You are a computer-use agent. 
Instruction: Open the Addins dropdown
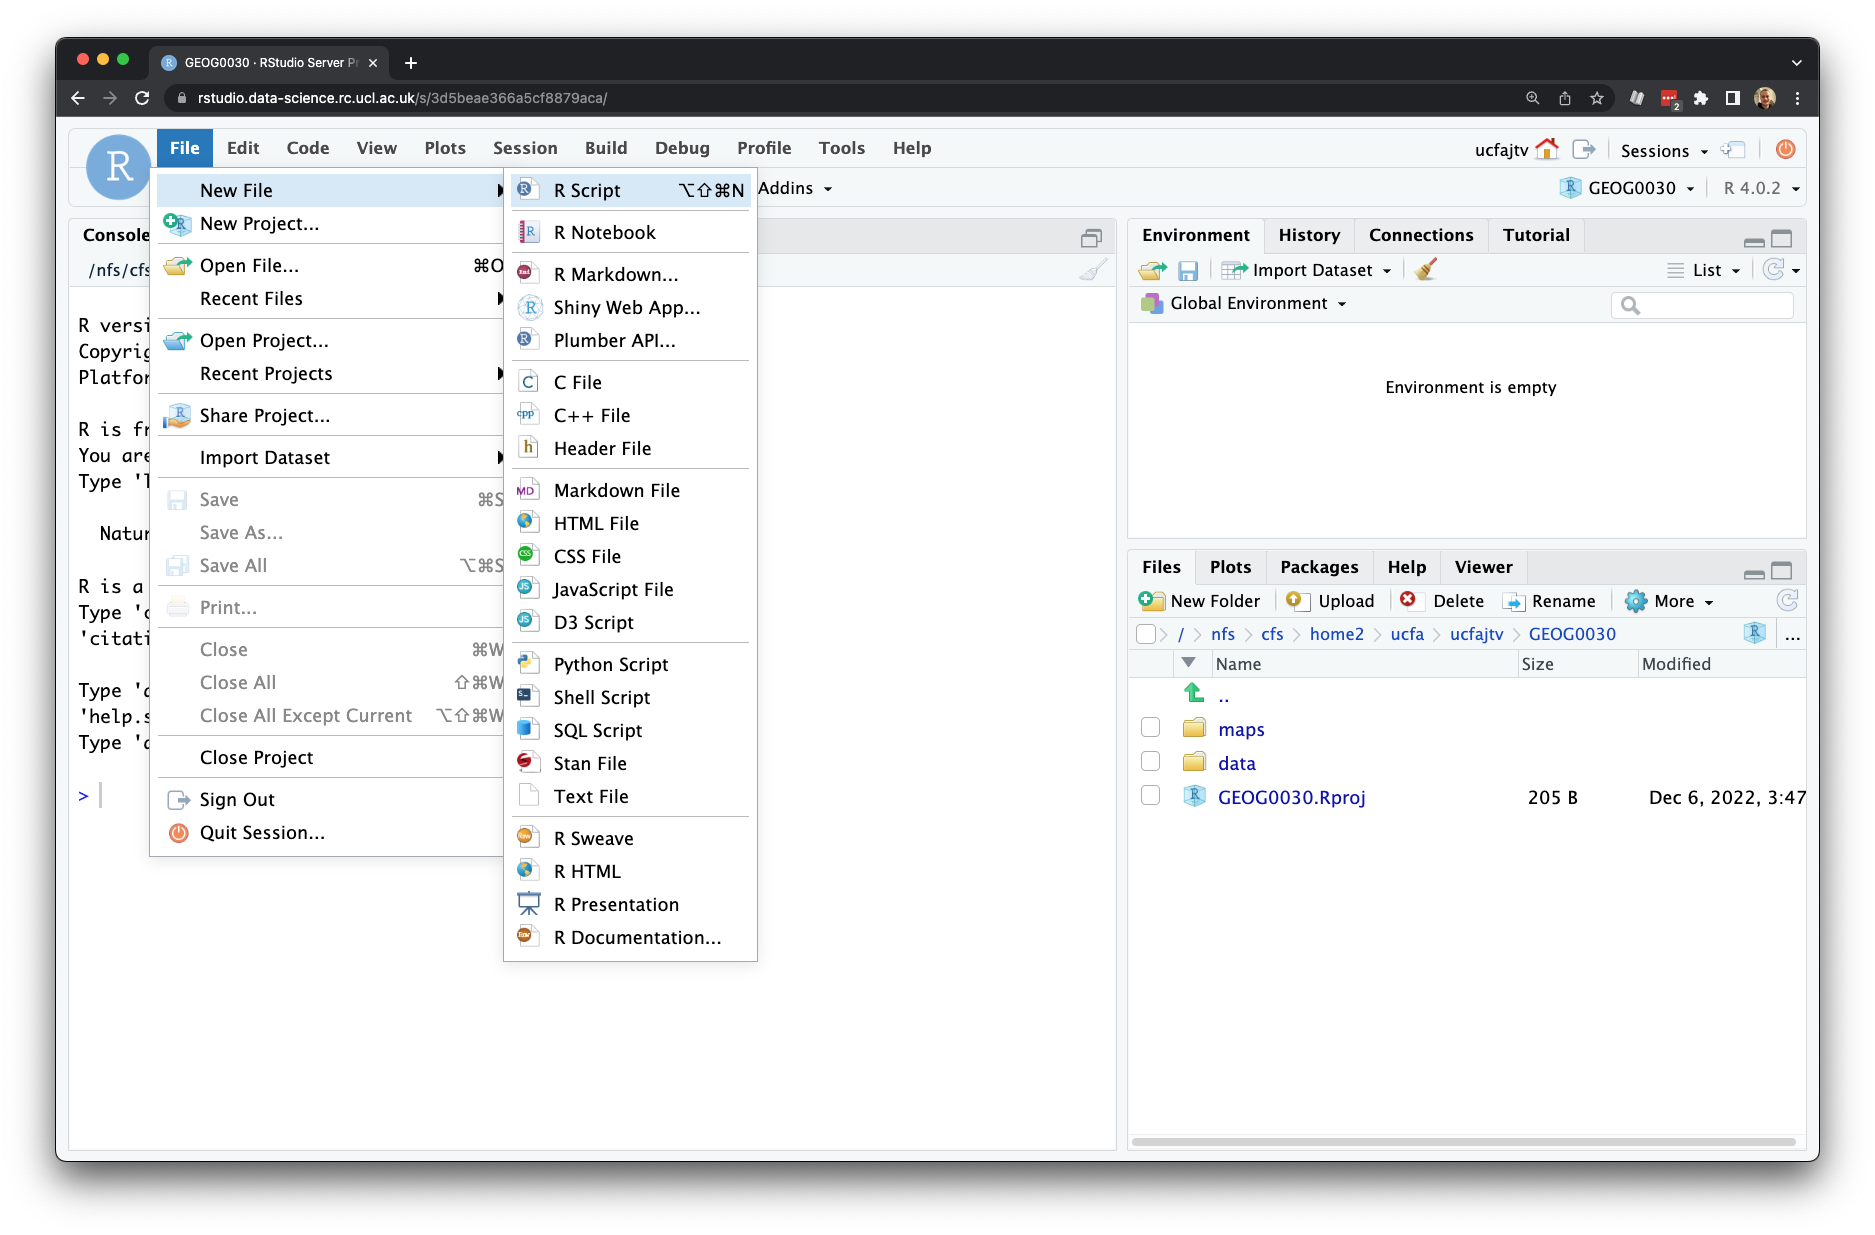pos(795,188)
